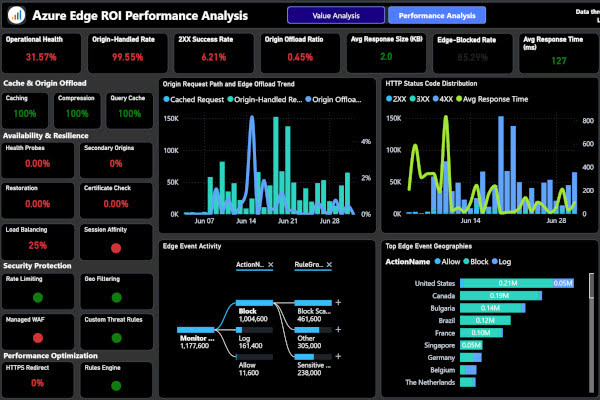Click the red Session Affinity status dot
600x400 pixels.
click(x=116, y=248)
